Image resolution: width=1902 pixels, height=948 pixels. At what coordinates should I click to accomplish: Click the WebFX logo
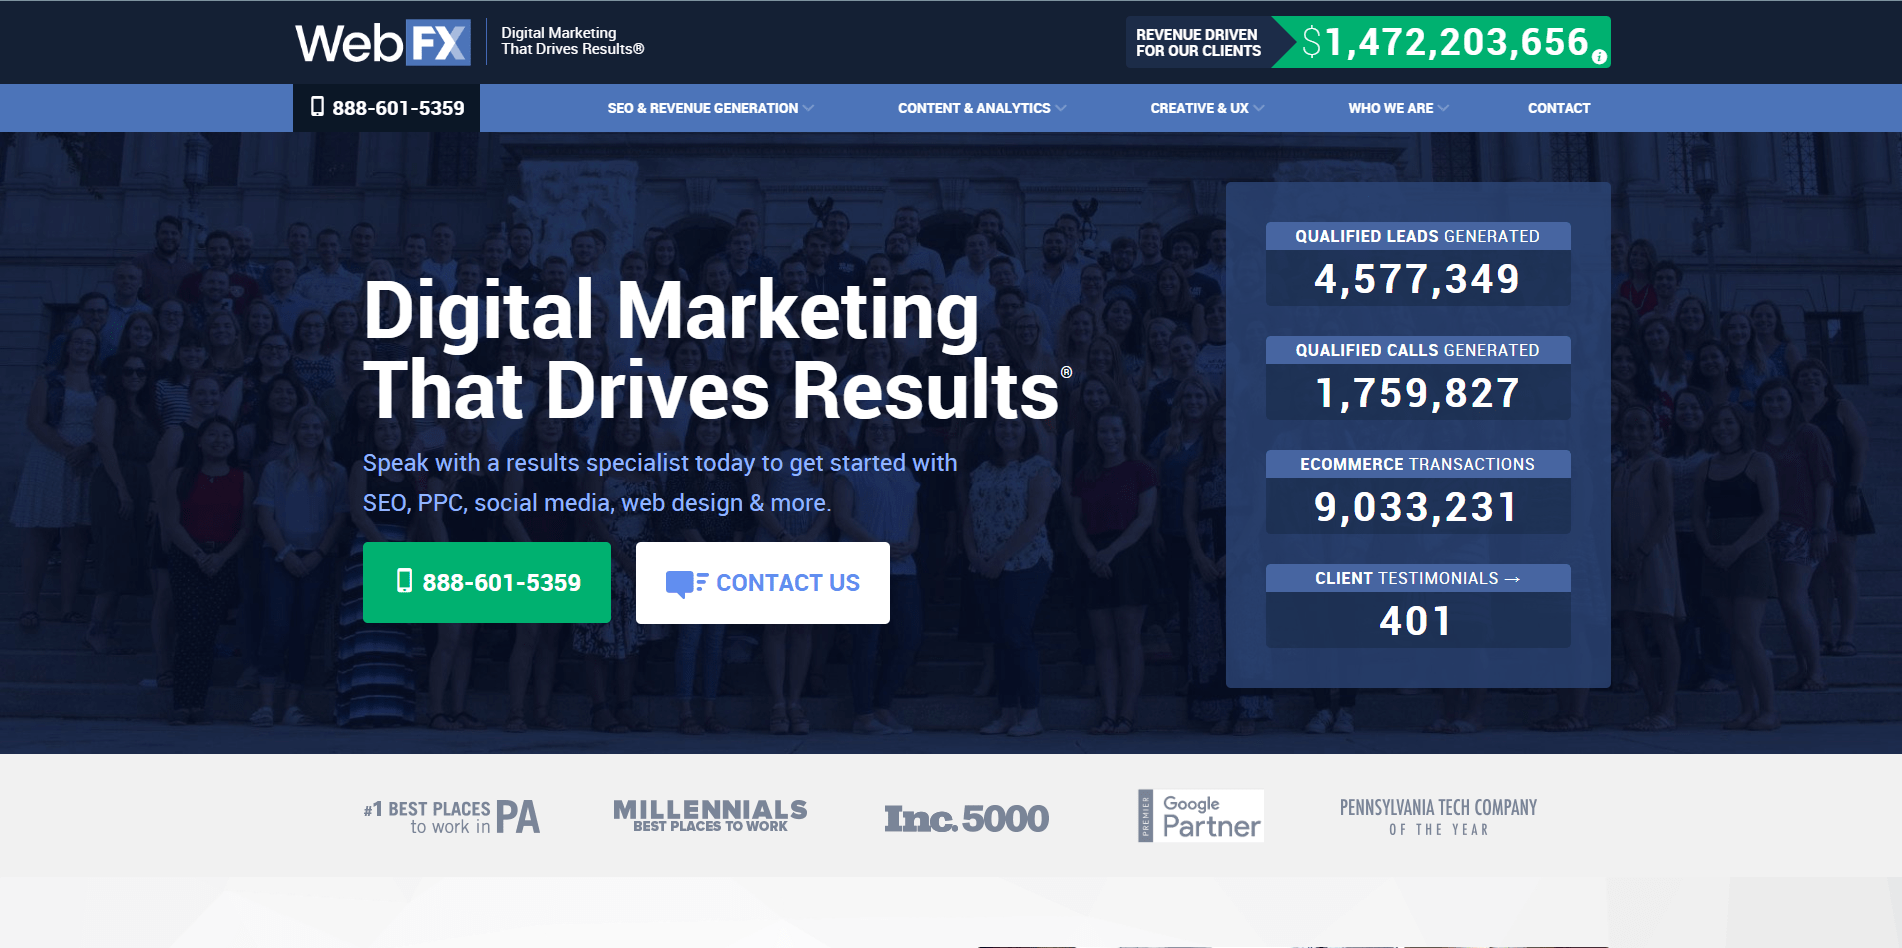[x=383, y=40]
